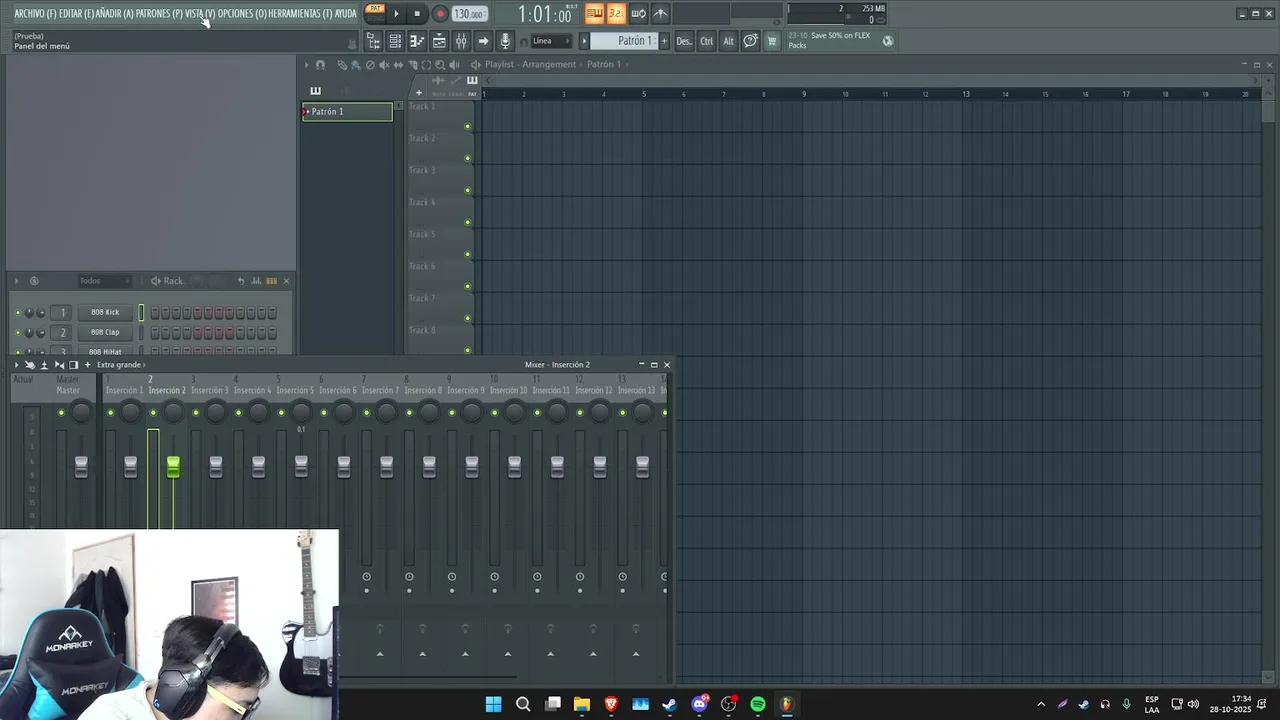The width and height of the screenshot is (1280, 720).
Task: Mute 808 Clap channel green light
Action: click(x=17, y=333)
